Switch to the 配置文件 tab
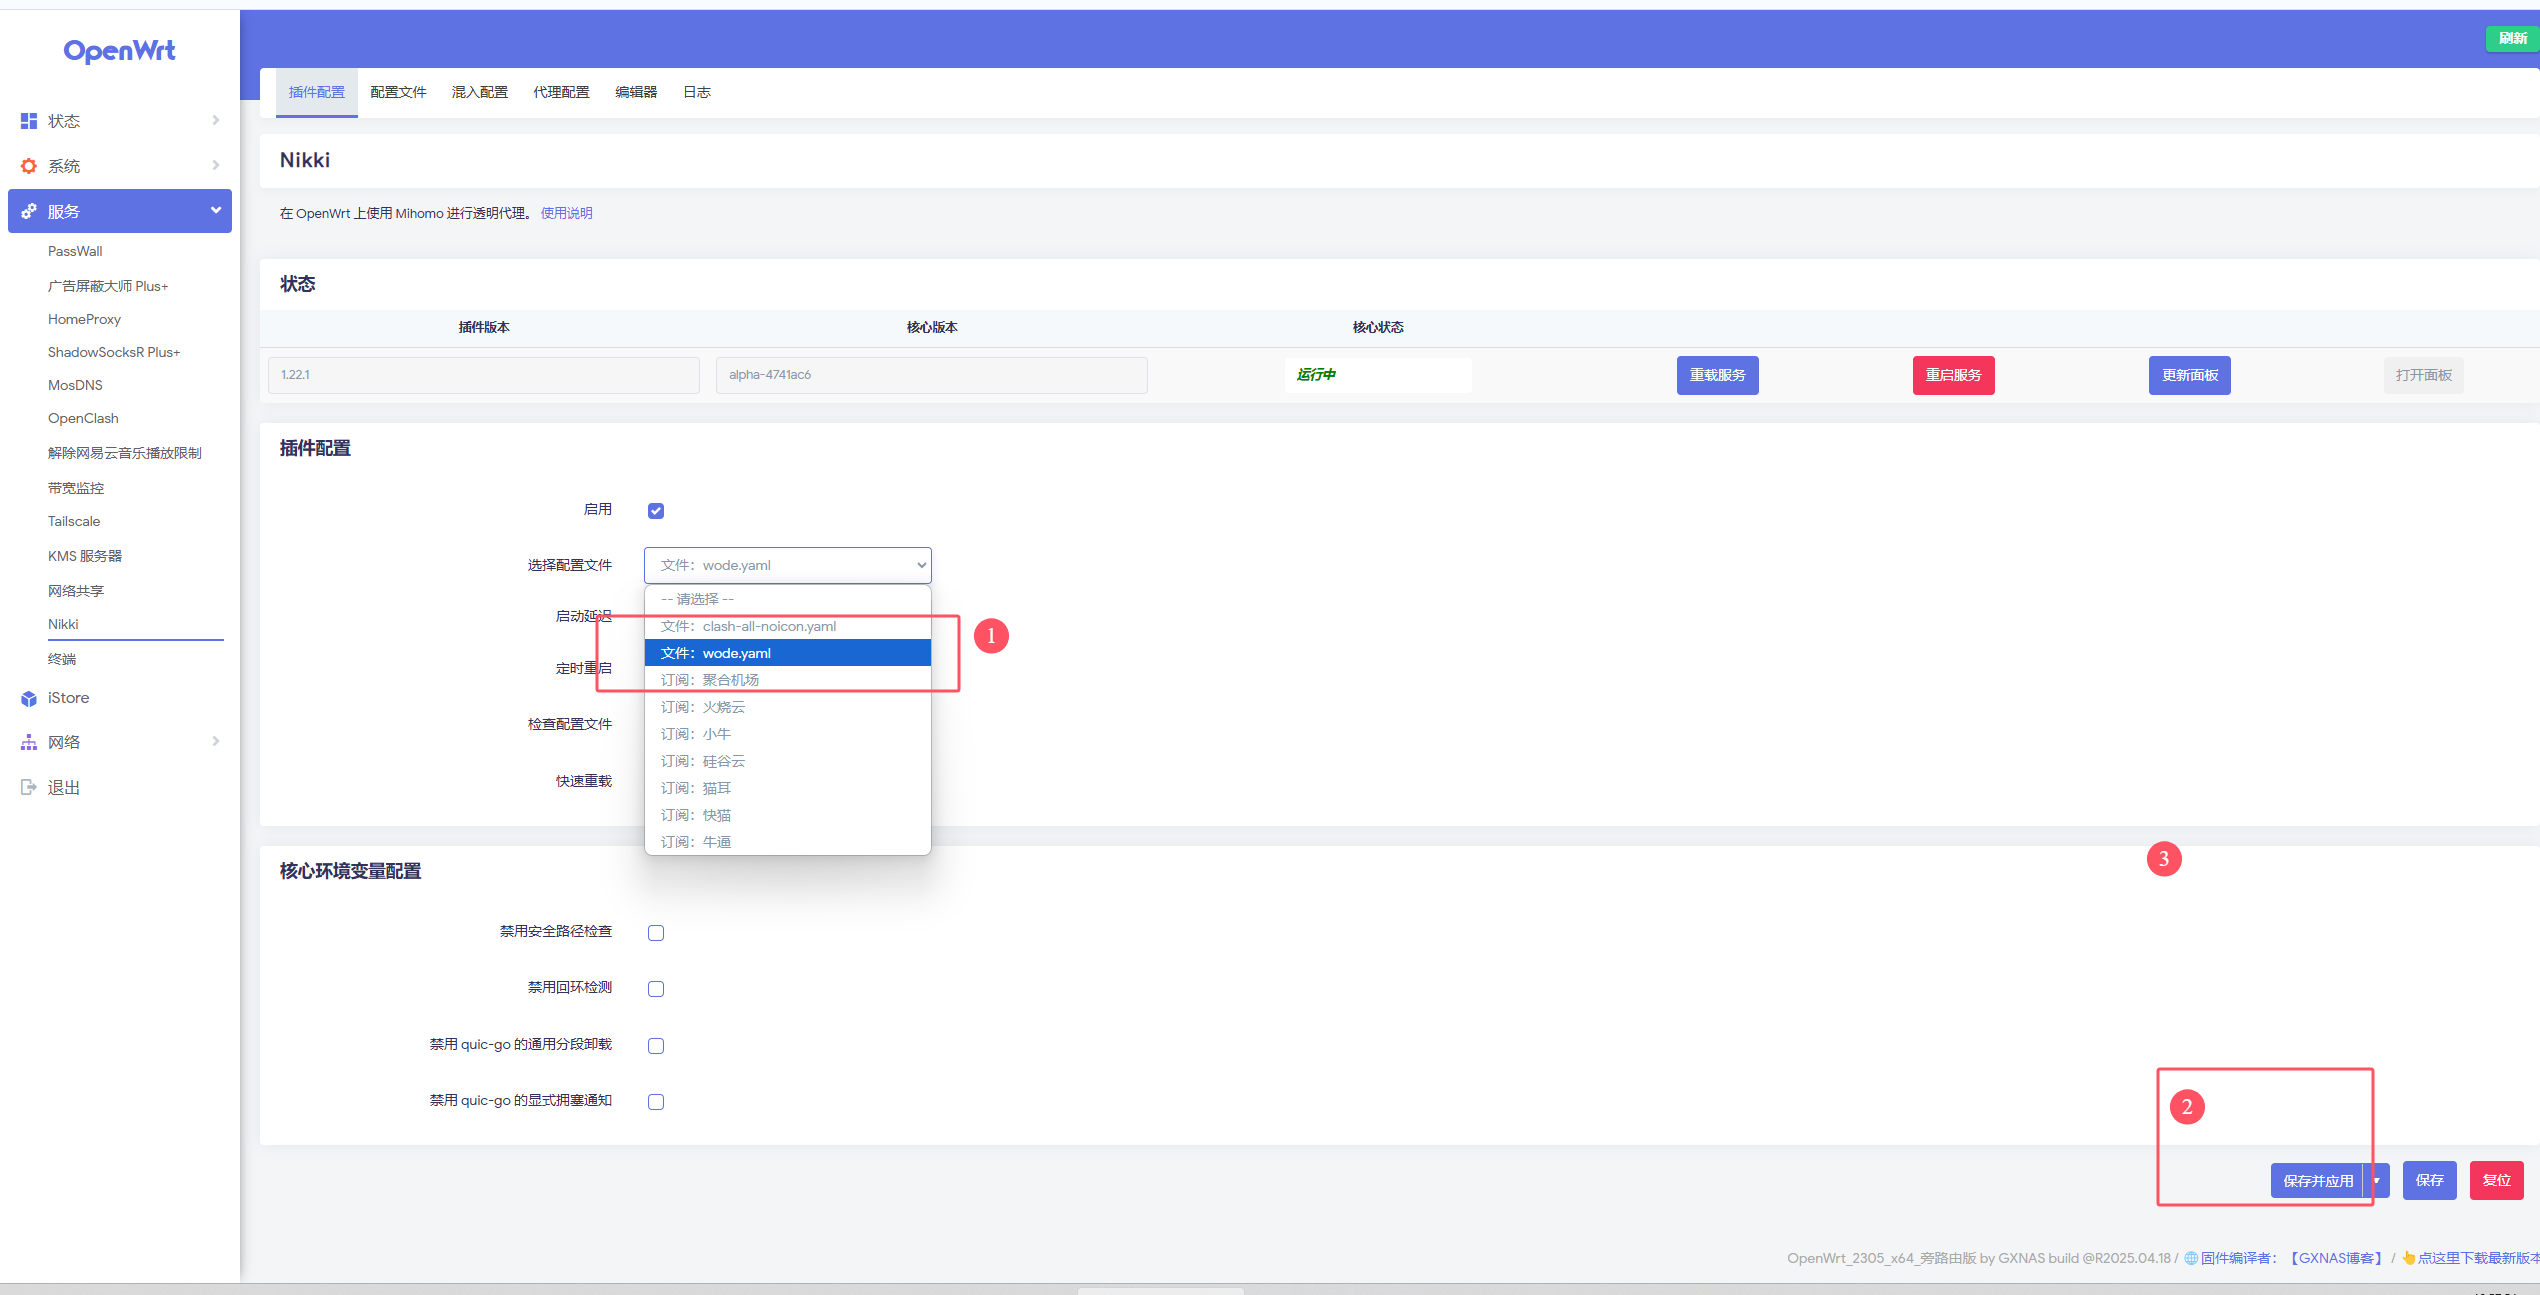Viewport: 2540px width, 1295px height. [x=398, y=92]
